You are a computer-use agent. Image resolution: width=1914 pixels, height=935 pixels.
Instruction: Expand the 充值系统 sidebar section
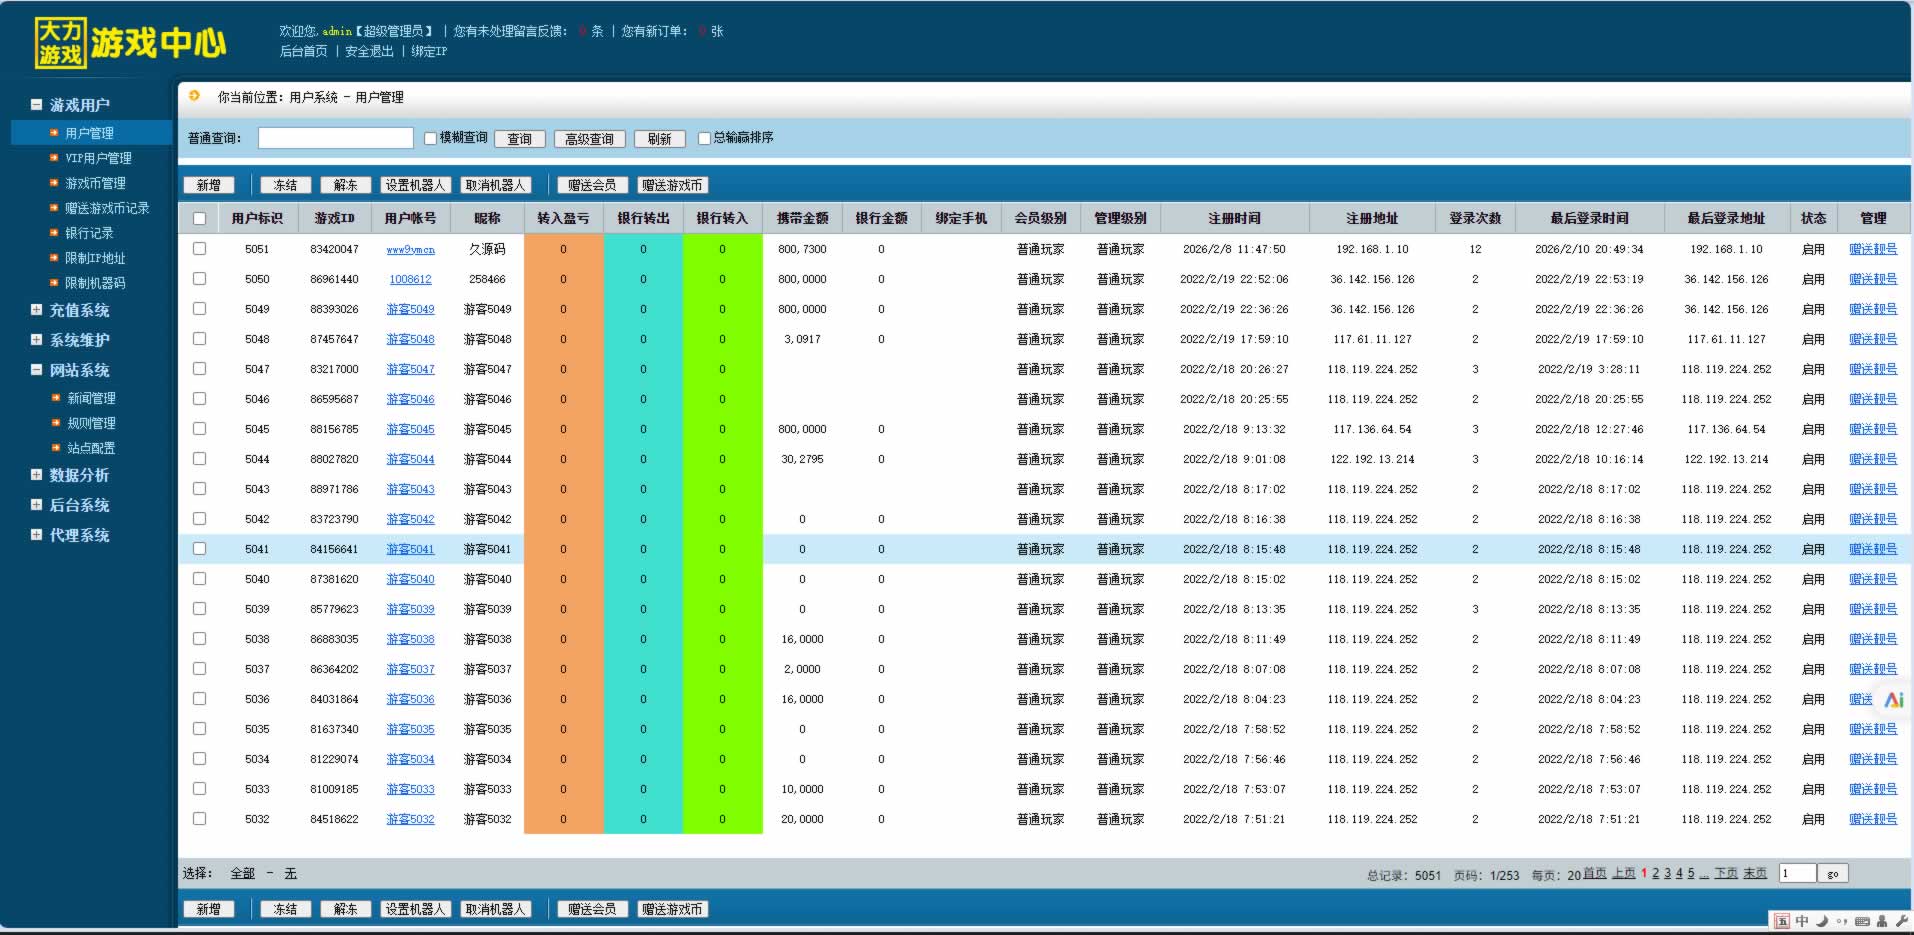[x=36, y=310]
